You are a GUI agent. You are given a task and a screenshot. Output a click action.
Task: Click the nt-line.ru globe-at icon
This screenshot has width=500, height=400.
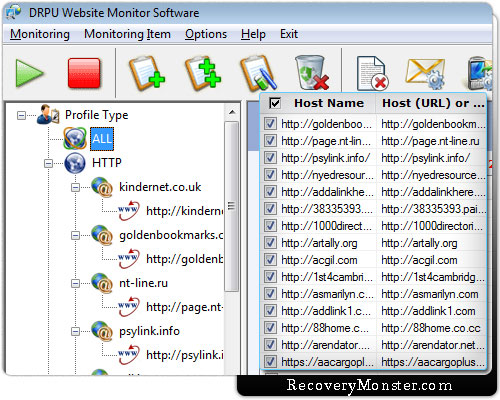coord(102,283)
